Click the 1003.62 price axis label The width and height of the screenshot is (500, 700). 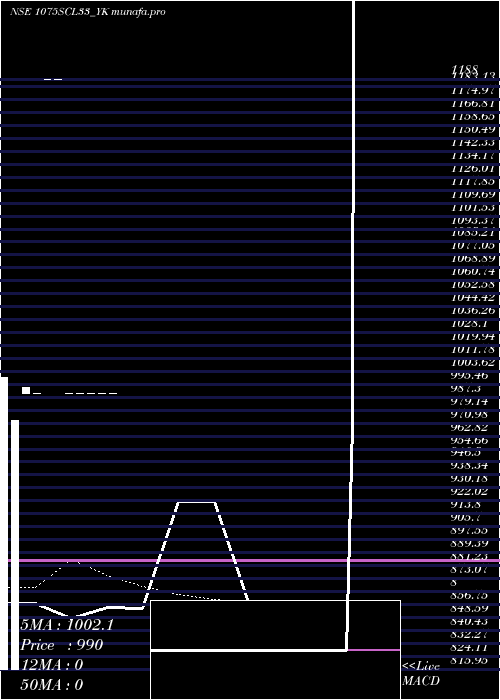point(473,362)
